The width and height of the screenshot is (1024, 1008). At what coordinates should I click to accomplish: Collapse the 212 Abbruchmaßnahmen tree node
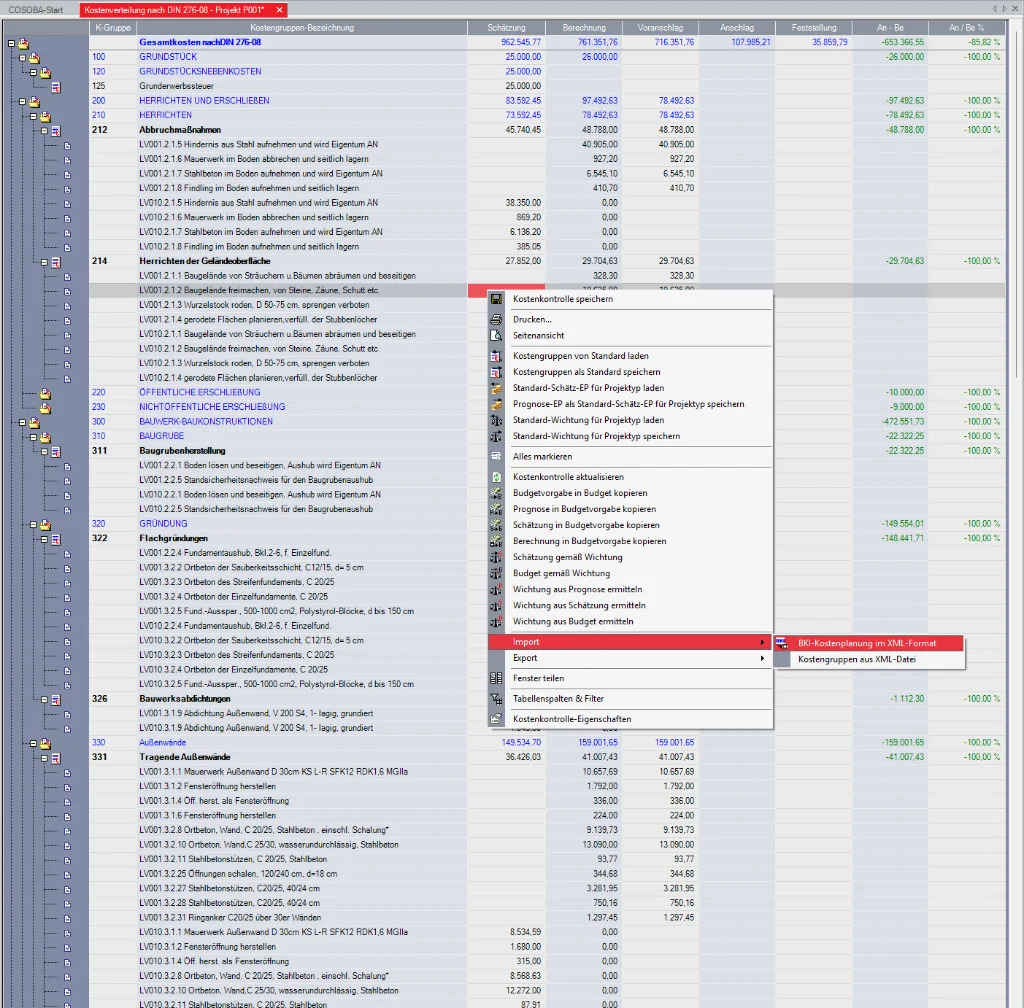(x=44, y=130)
